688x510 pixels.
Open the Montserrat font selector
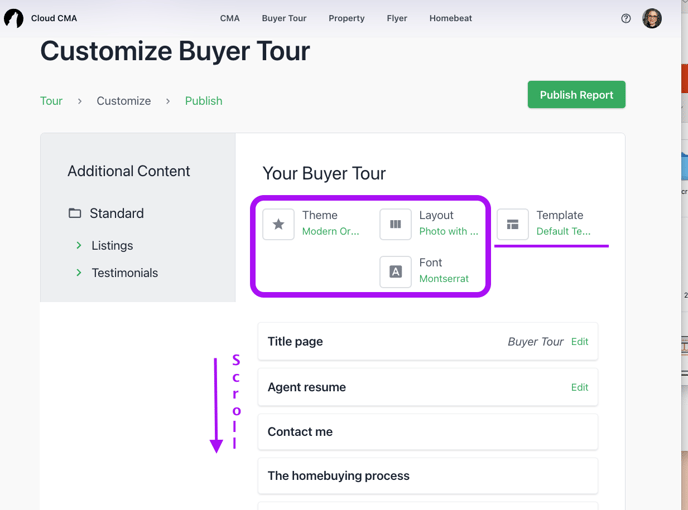coord(444,279)
